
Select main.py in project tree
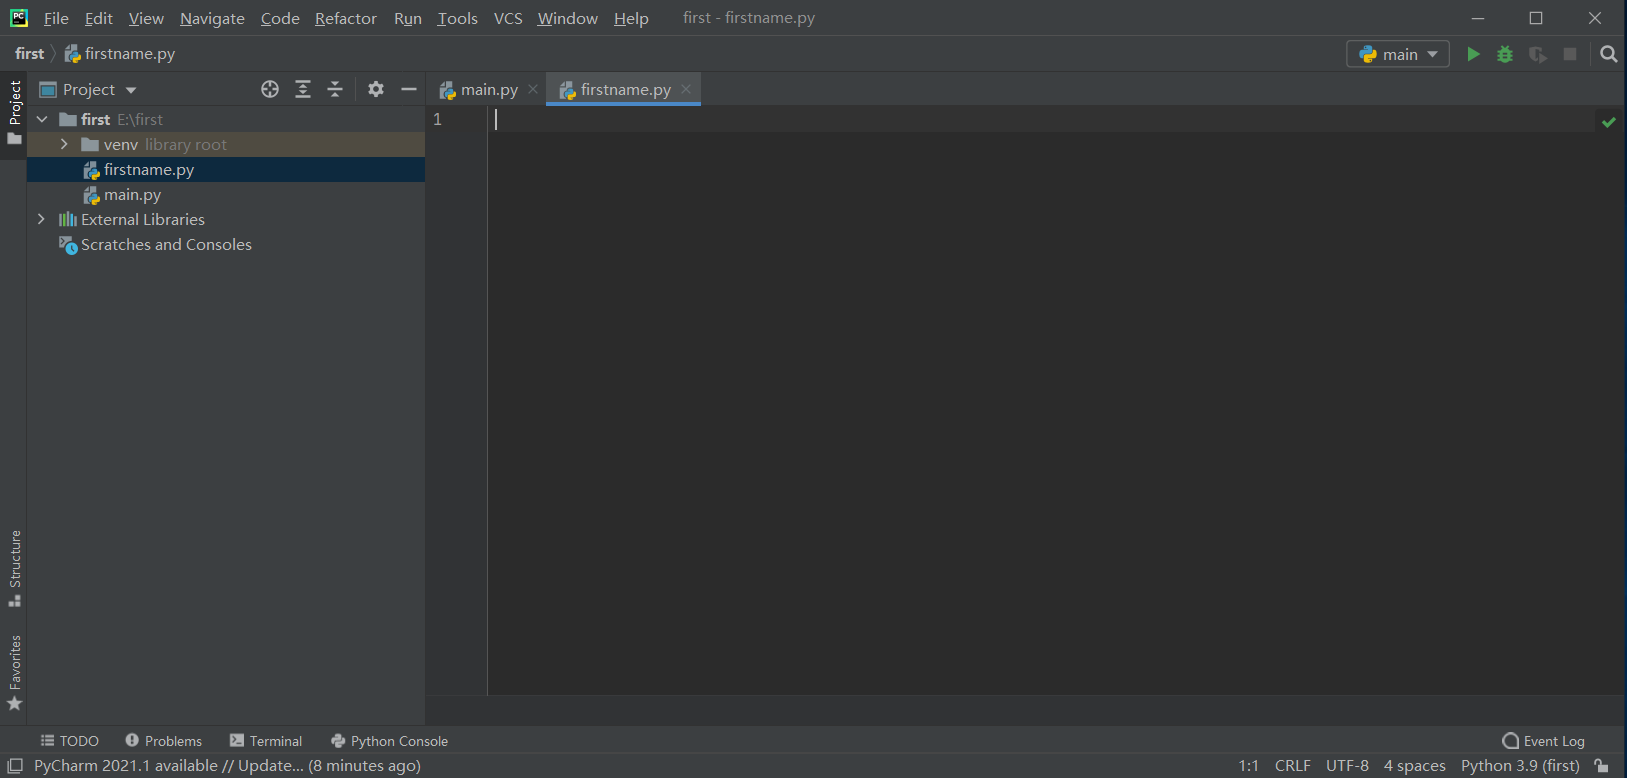coord(226,195)
